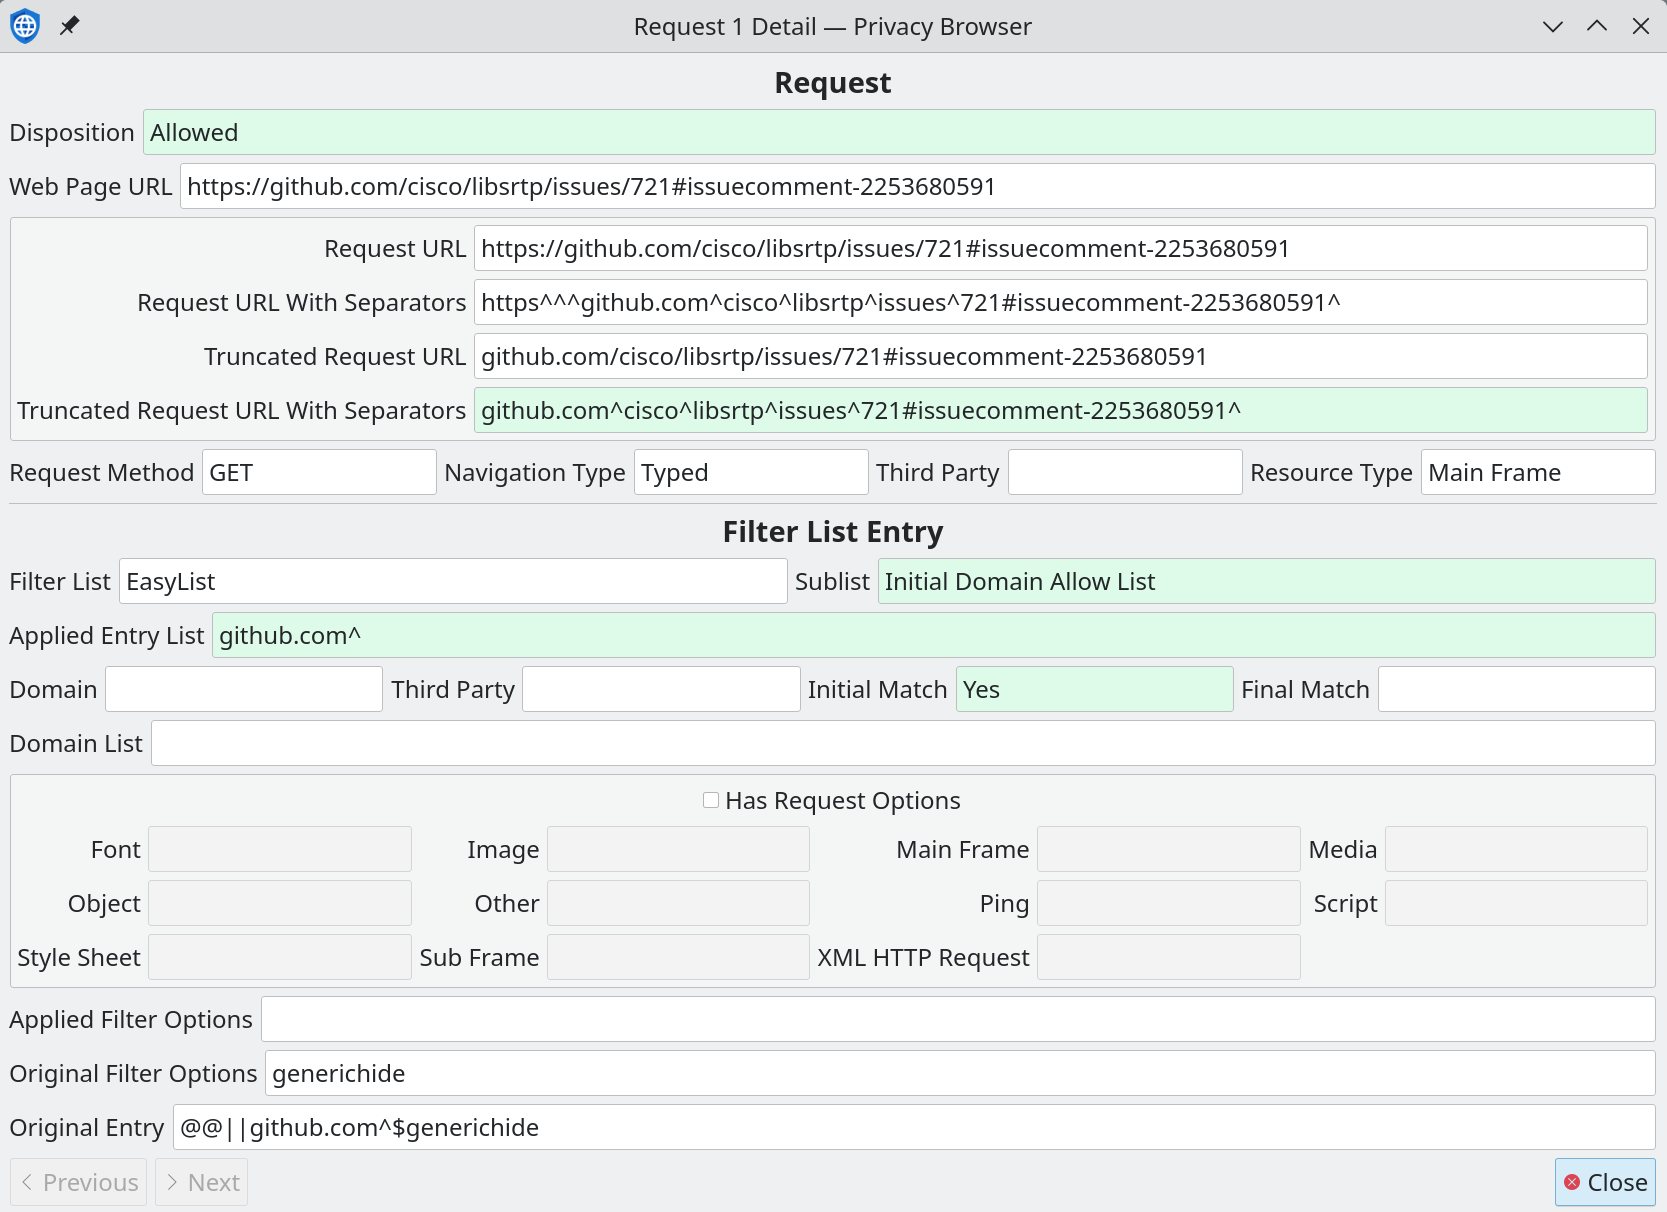Click the Privacy Browser globe shield icon

pyautogui.click(x=25, y=26)
